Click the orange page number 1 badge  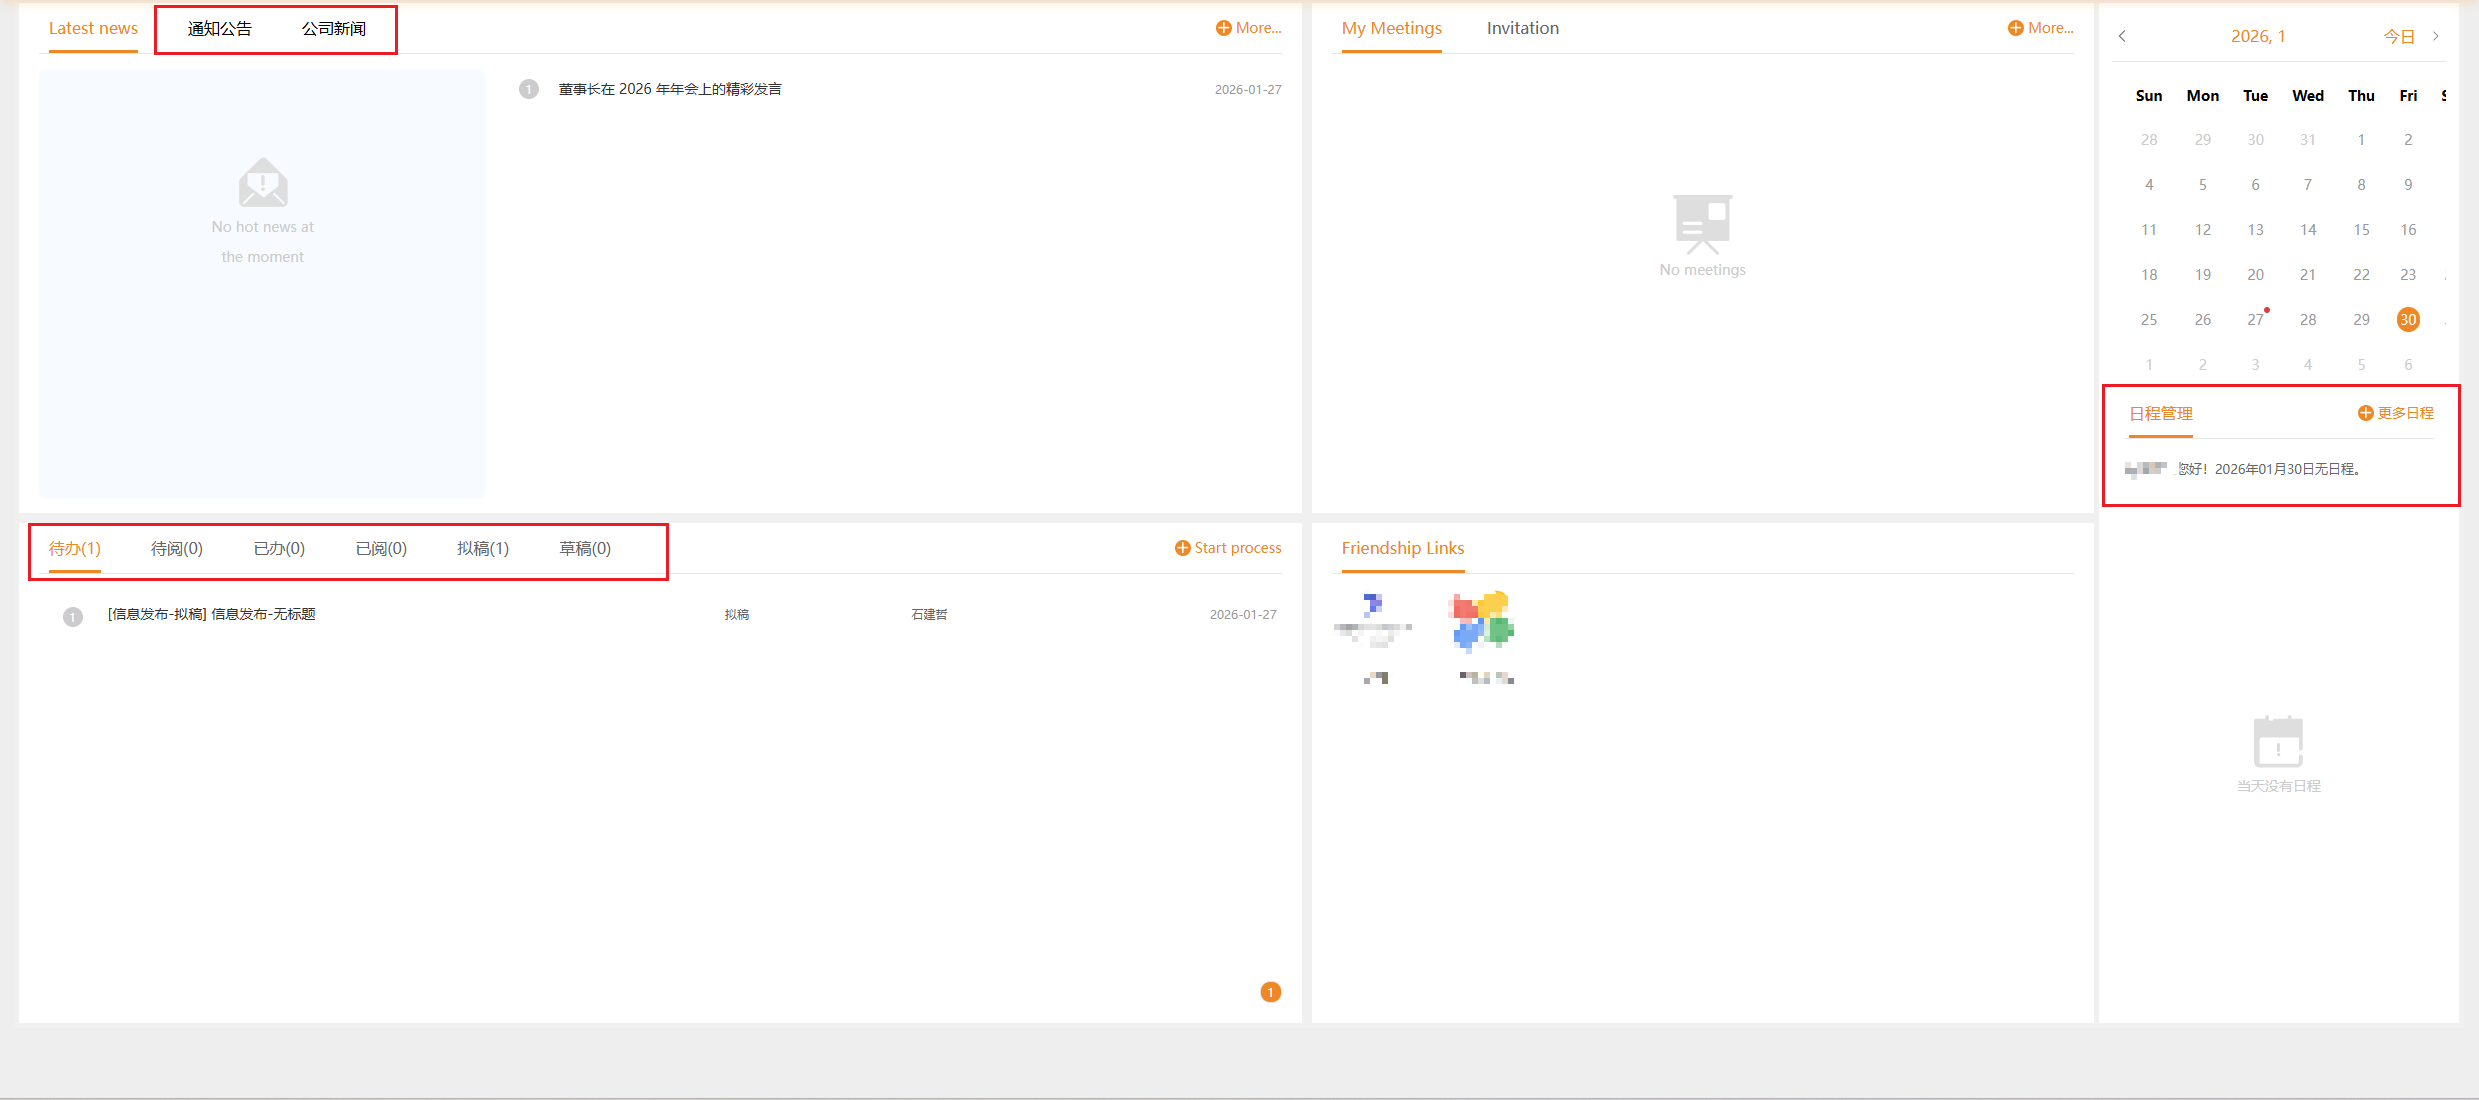1270,992
